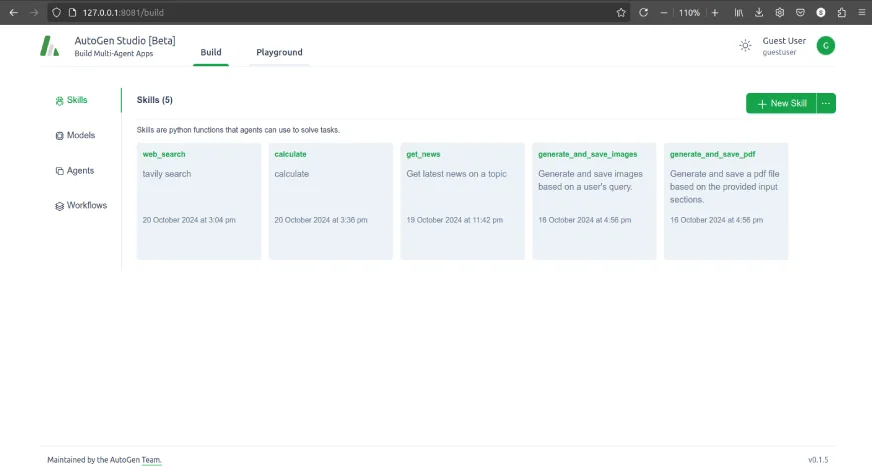Open the Models sidebar section
This screenshot has width=872, height=473.
point(75,135)
